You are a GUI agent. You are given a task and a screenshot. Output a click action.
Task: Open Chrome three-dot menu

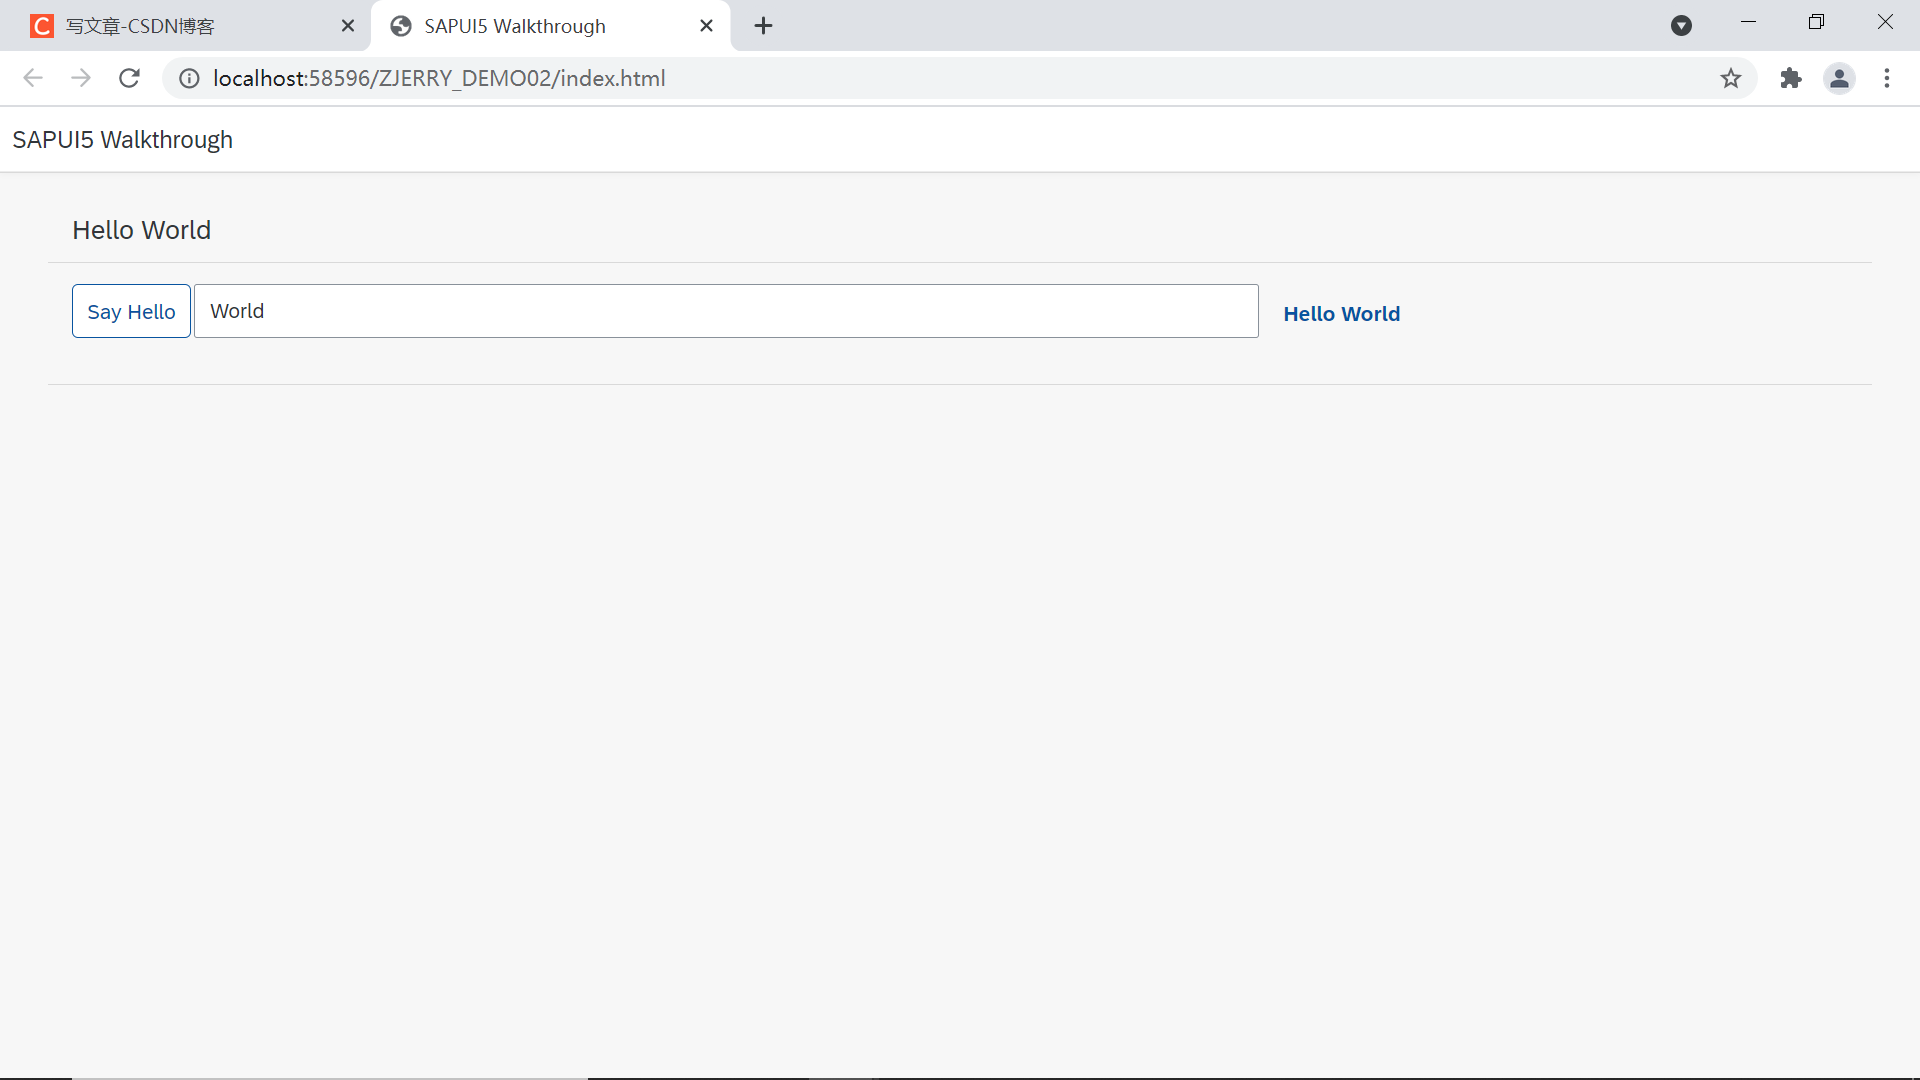(1887, 78)
